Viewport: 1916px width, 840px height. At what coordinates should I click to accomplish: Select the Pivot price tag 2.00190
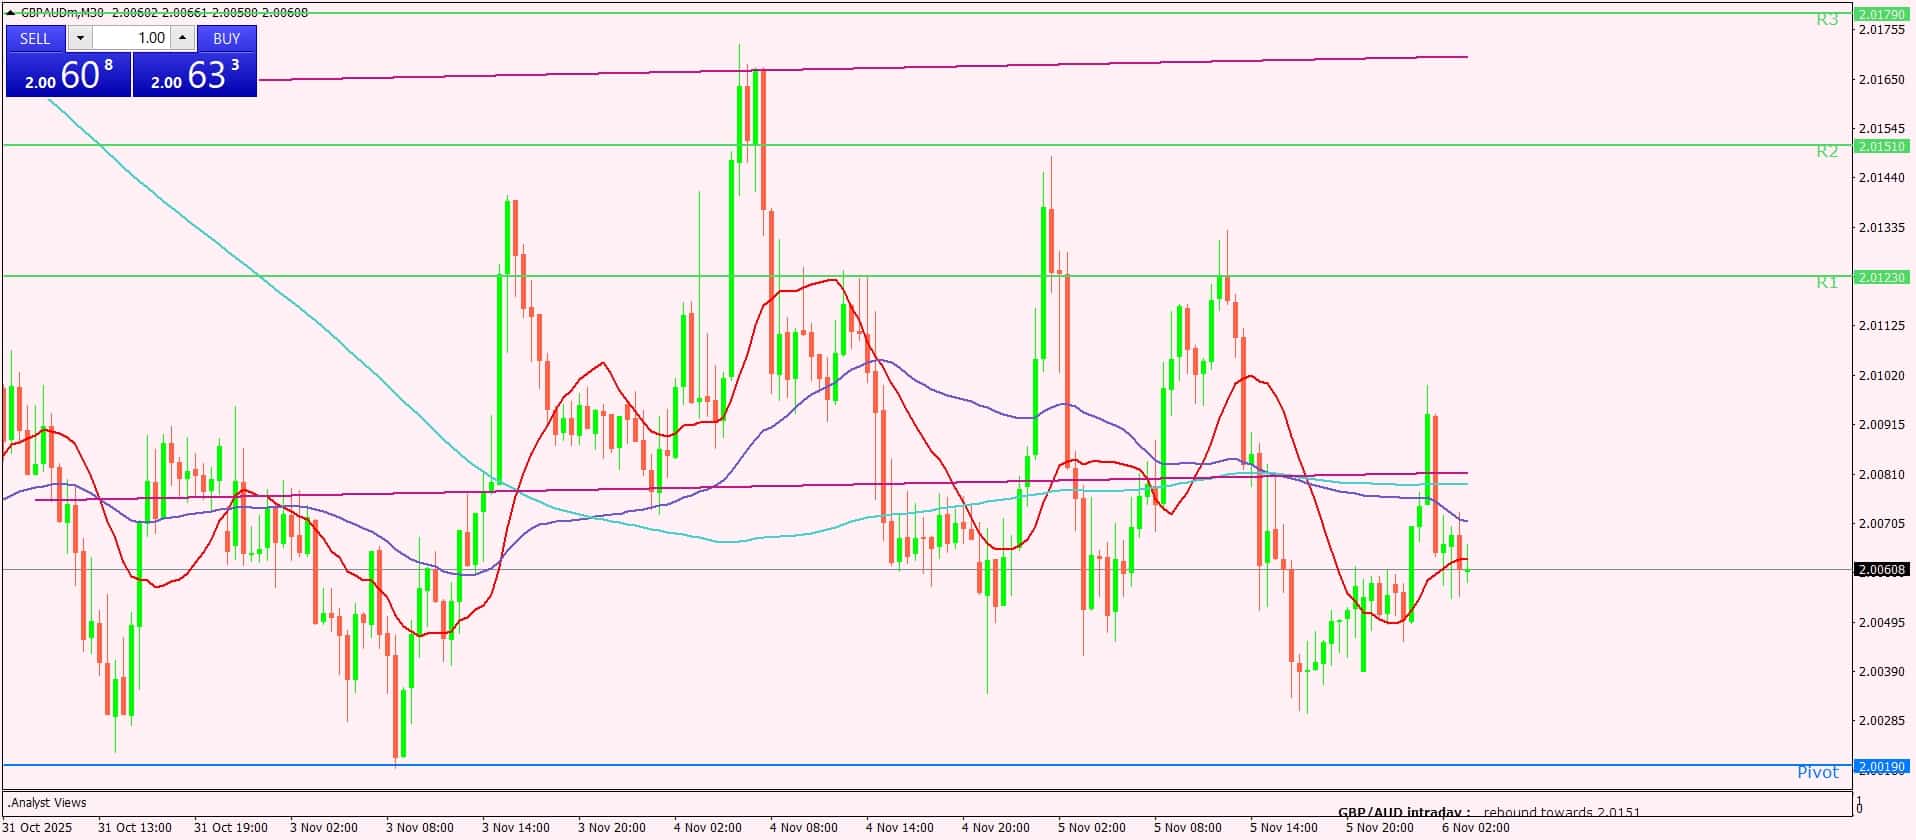[1881, 767]
